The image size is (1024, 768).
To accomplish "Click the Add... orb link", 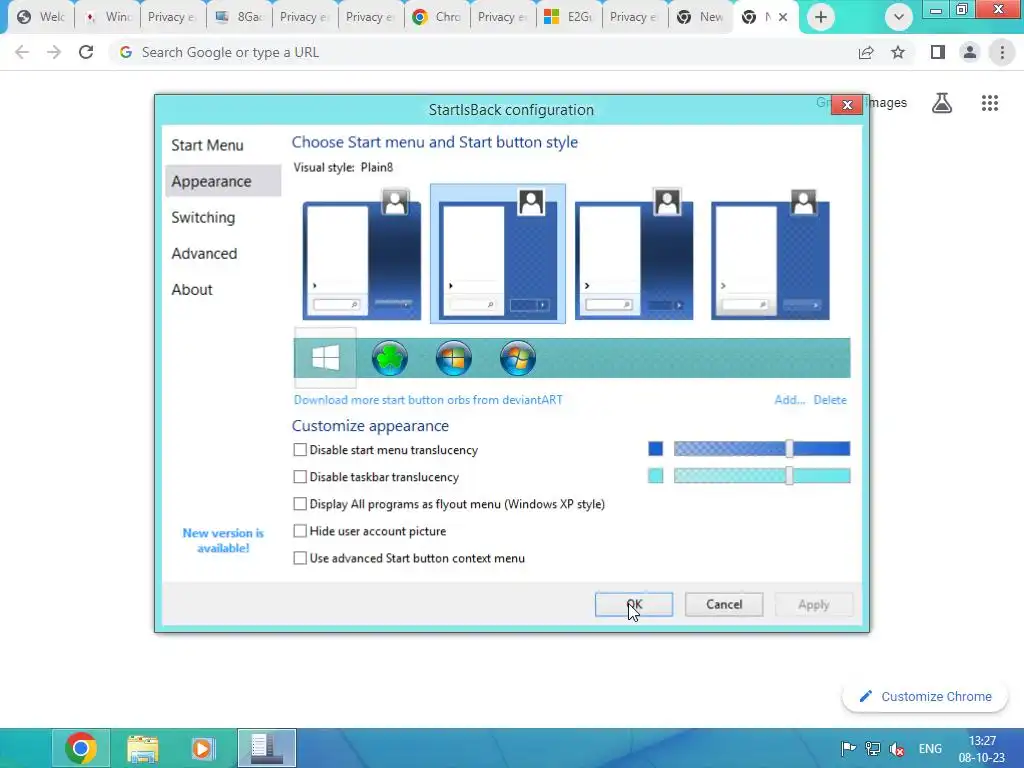I will point(790,400).
